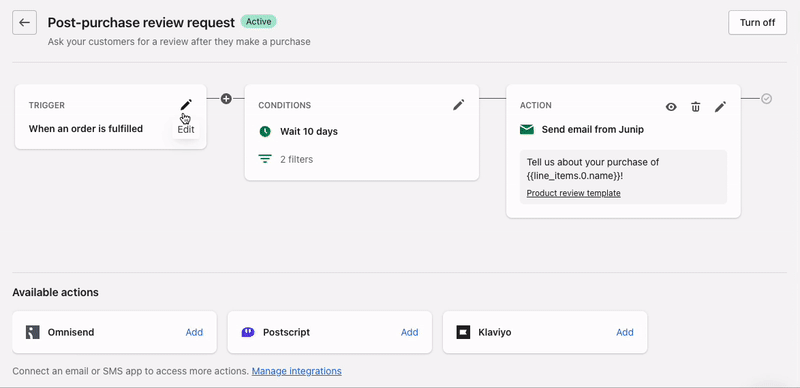
Task: Add a step with plus circle
Action: 226,99
